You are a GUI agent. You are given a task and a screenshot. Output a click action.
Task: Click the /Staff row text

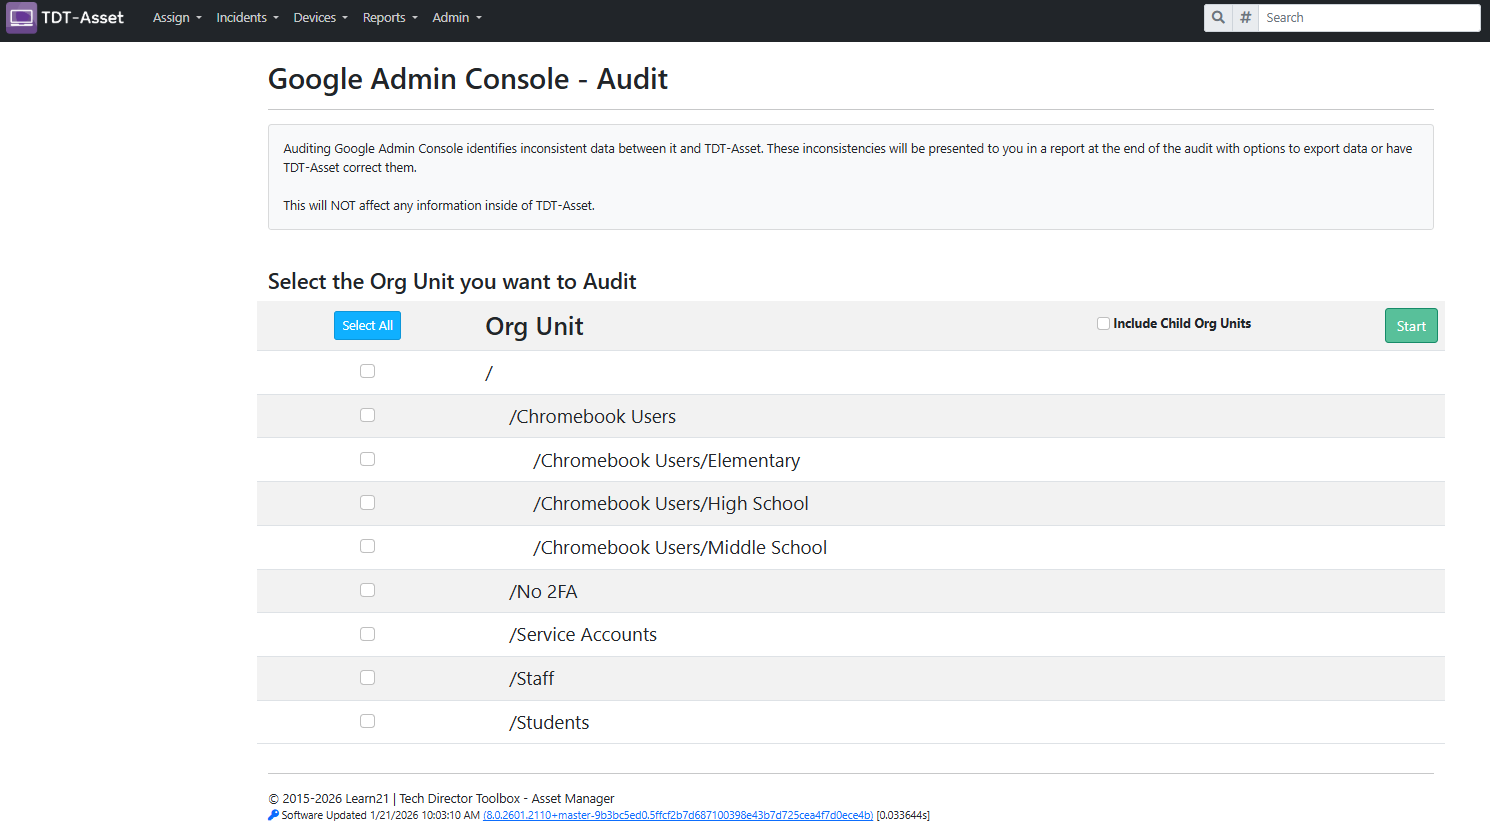pyautogui.click(x=531, y=679)
